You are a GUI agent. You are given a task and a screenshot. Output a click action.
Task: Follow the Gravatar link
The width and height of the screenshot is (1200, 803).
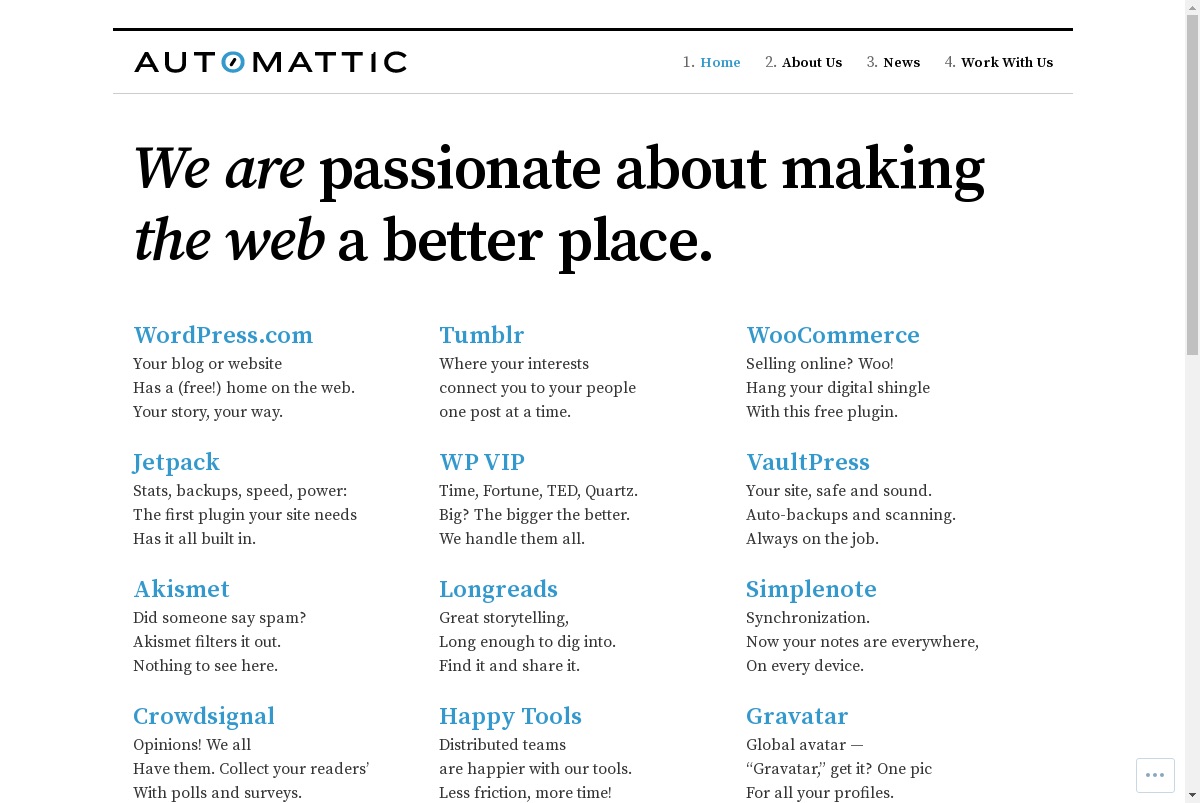pos(797,716)
